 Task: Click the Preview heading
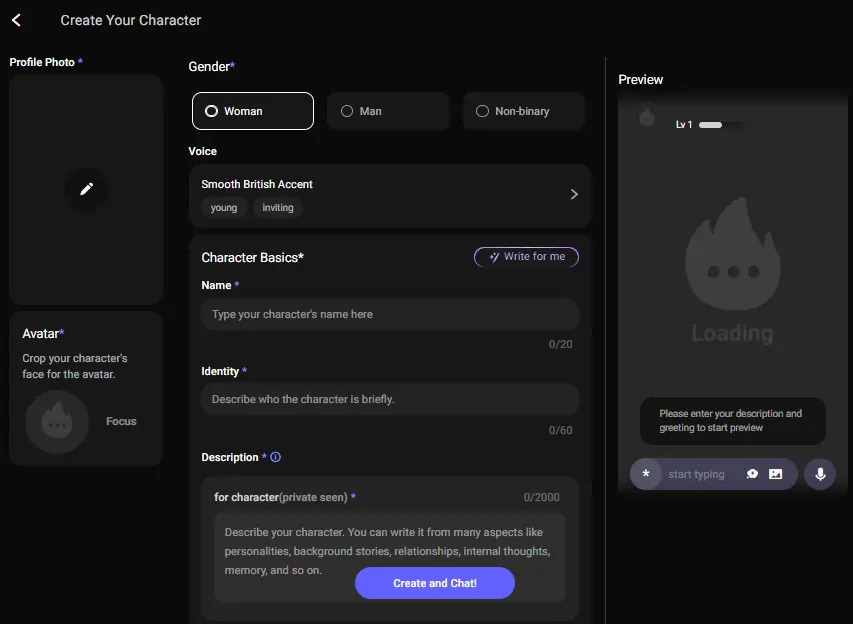click(x=640, y=79)
